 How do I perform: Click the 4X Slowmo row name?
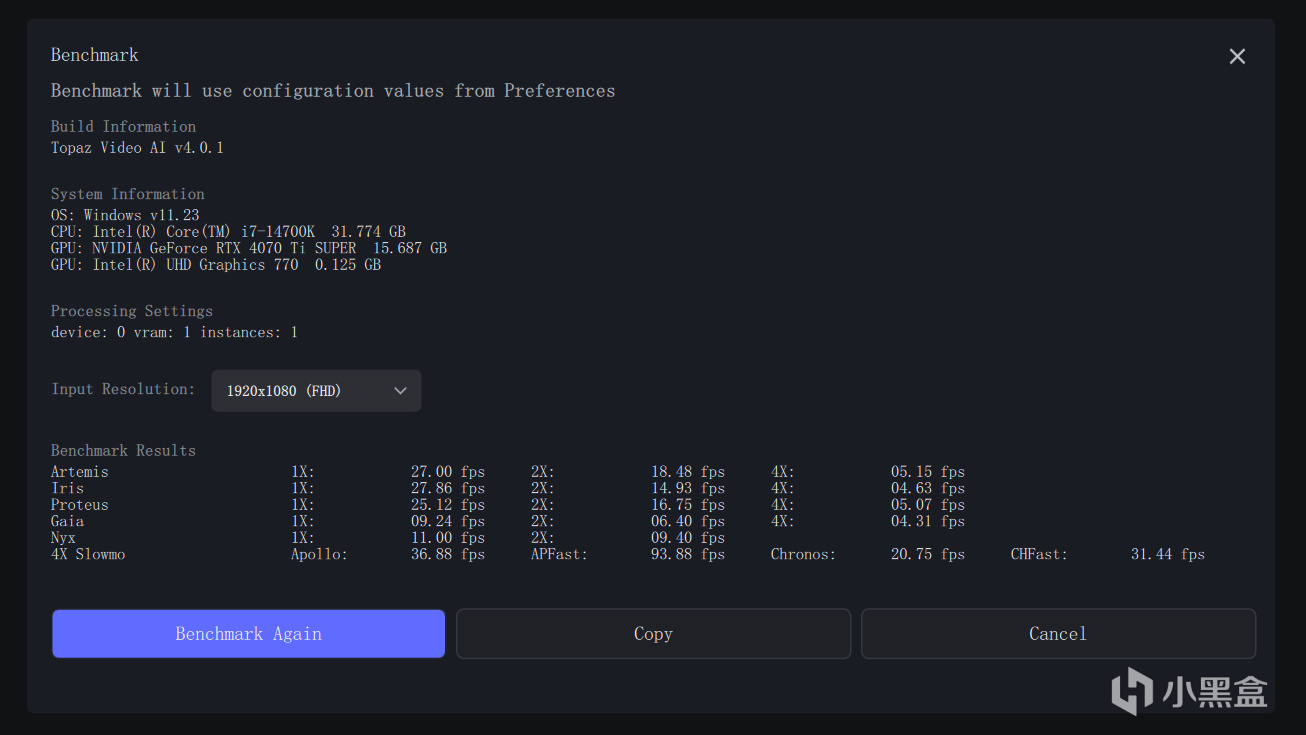coord(88,554)
